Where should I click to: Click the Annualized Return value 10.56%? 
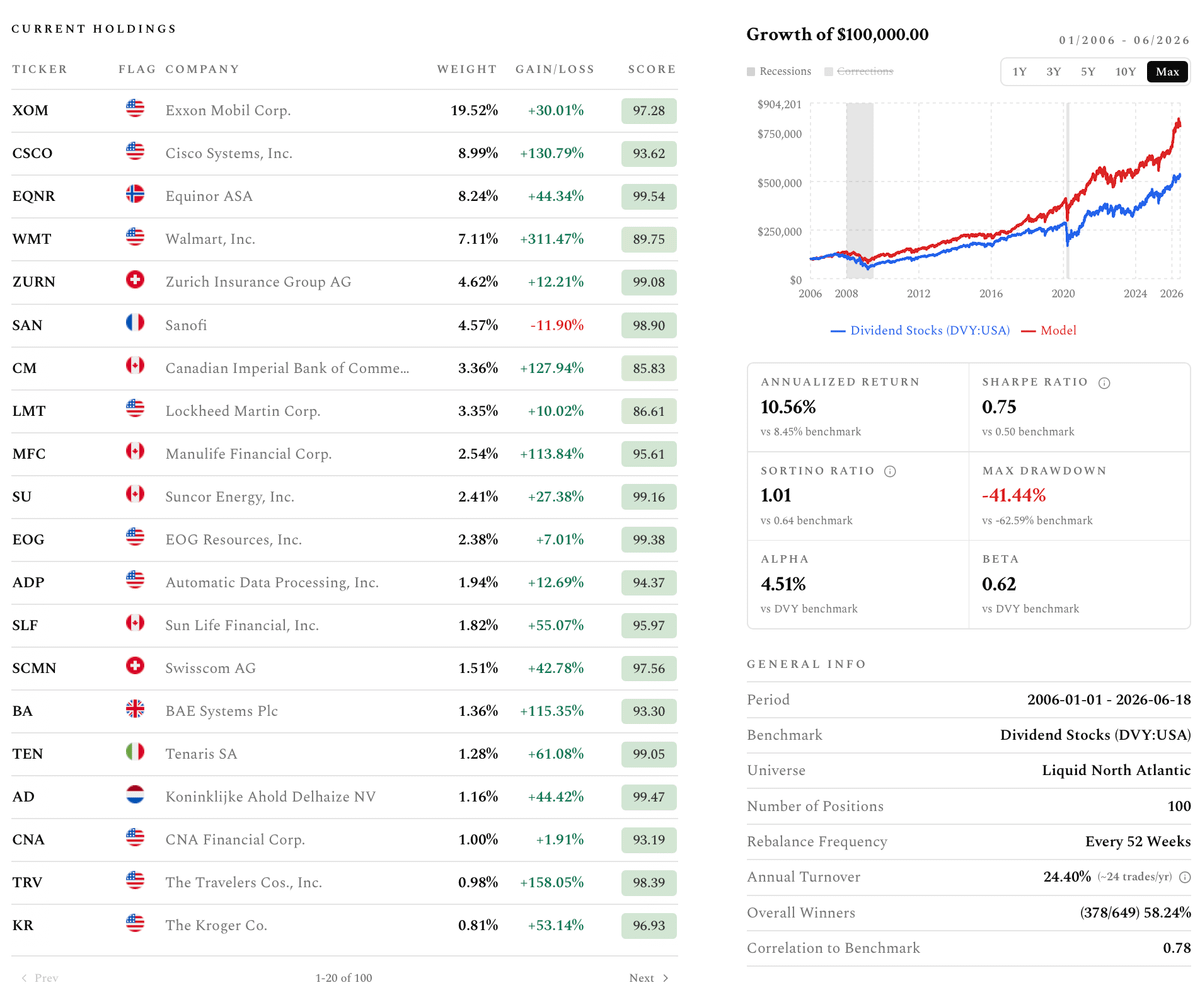[789, 407]
